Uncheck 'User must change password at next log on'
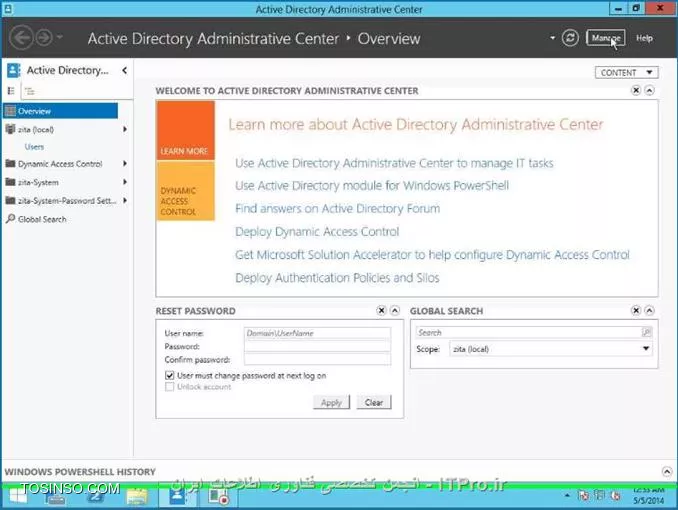The height and width of the screenshot is (510, 678). (x=170, y=375)
